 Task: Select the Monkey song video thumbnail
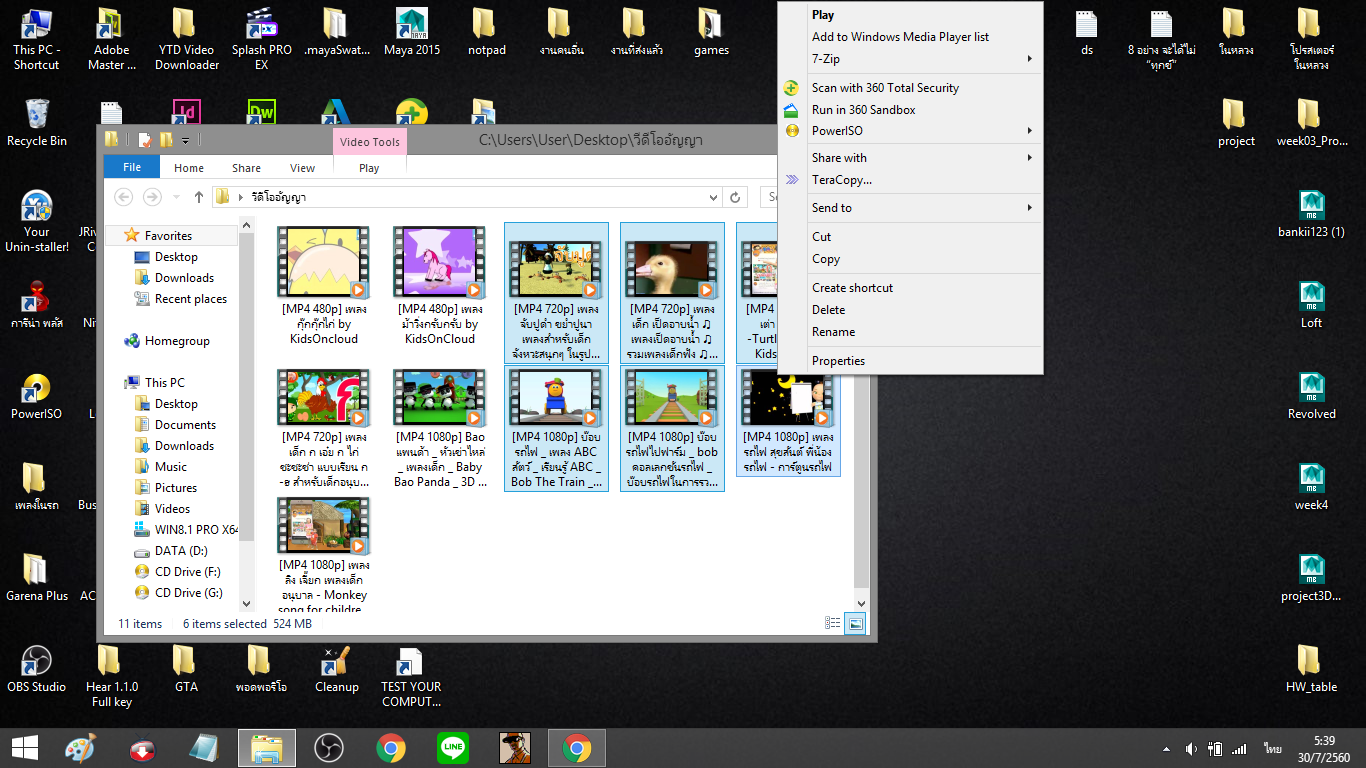(323, 526)
